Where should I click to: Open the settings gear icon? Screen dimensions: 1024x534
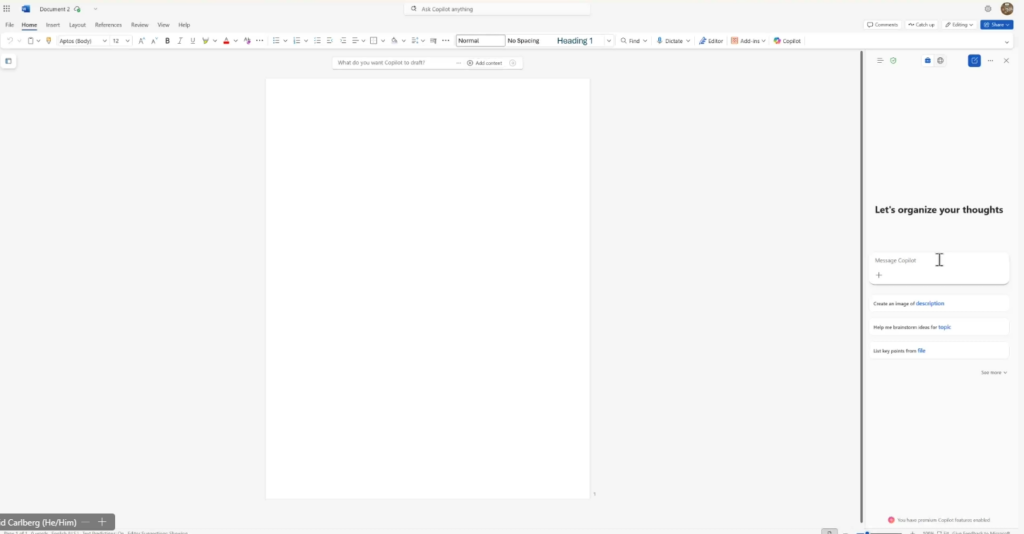click(988, 9)
